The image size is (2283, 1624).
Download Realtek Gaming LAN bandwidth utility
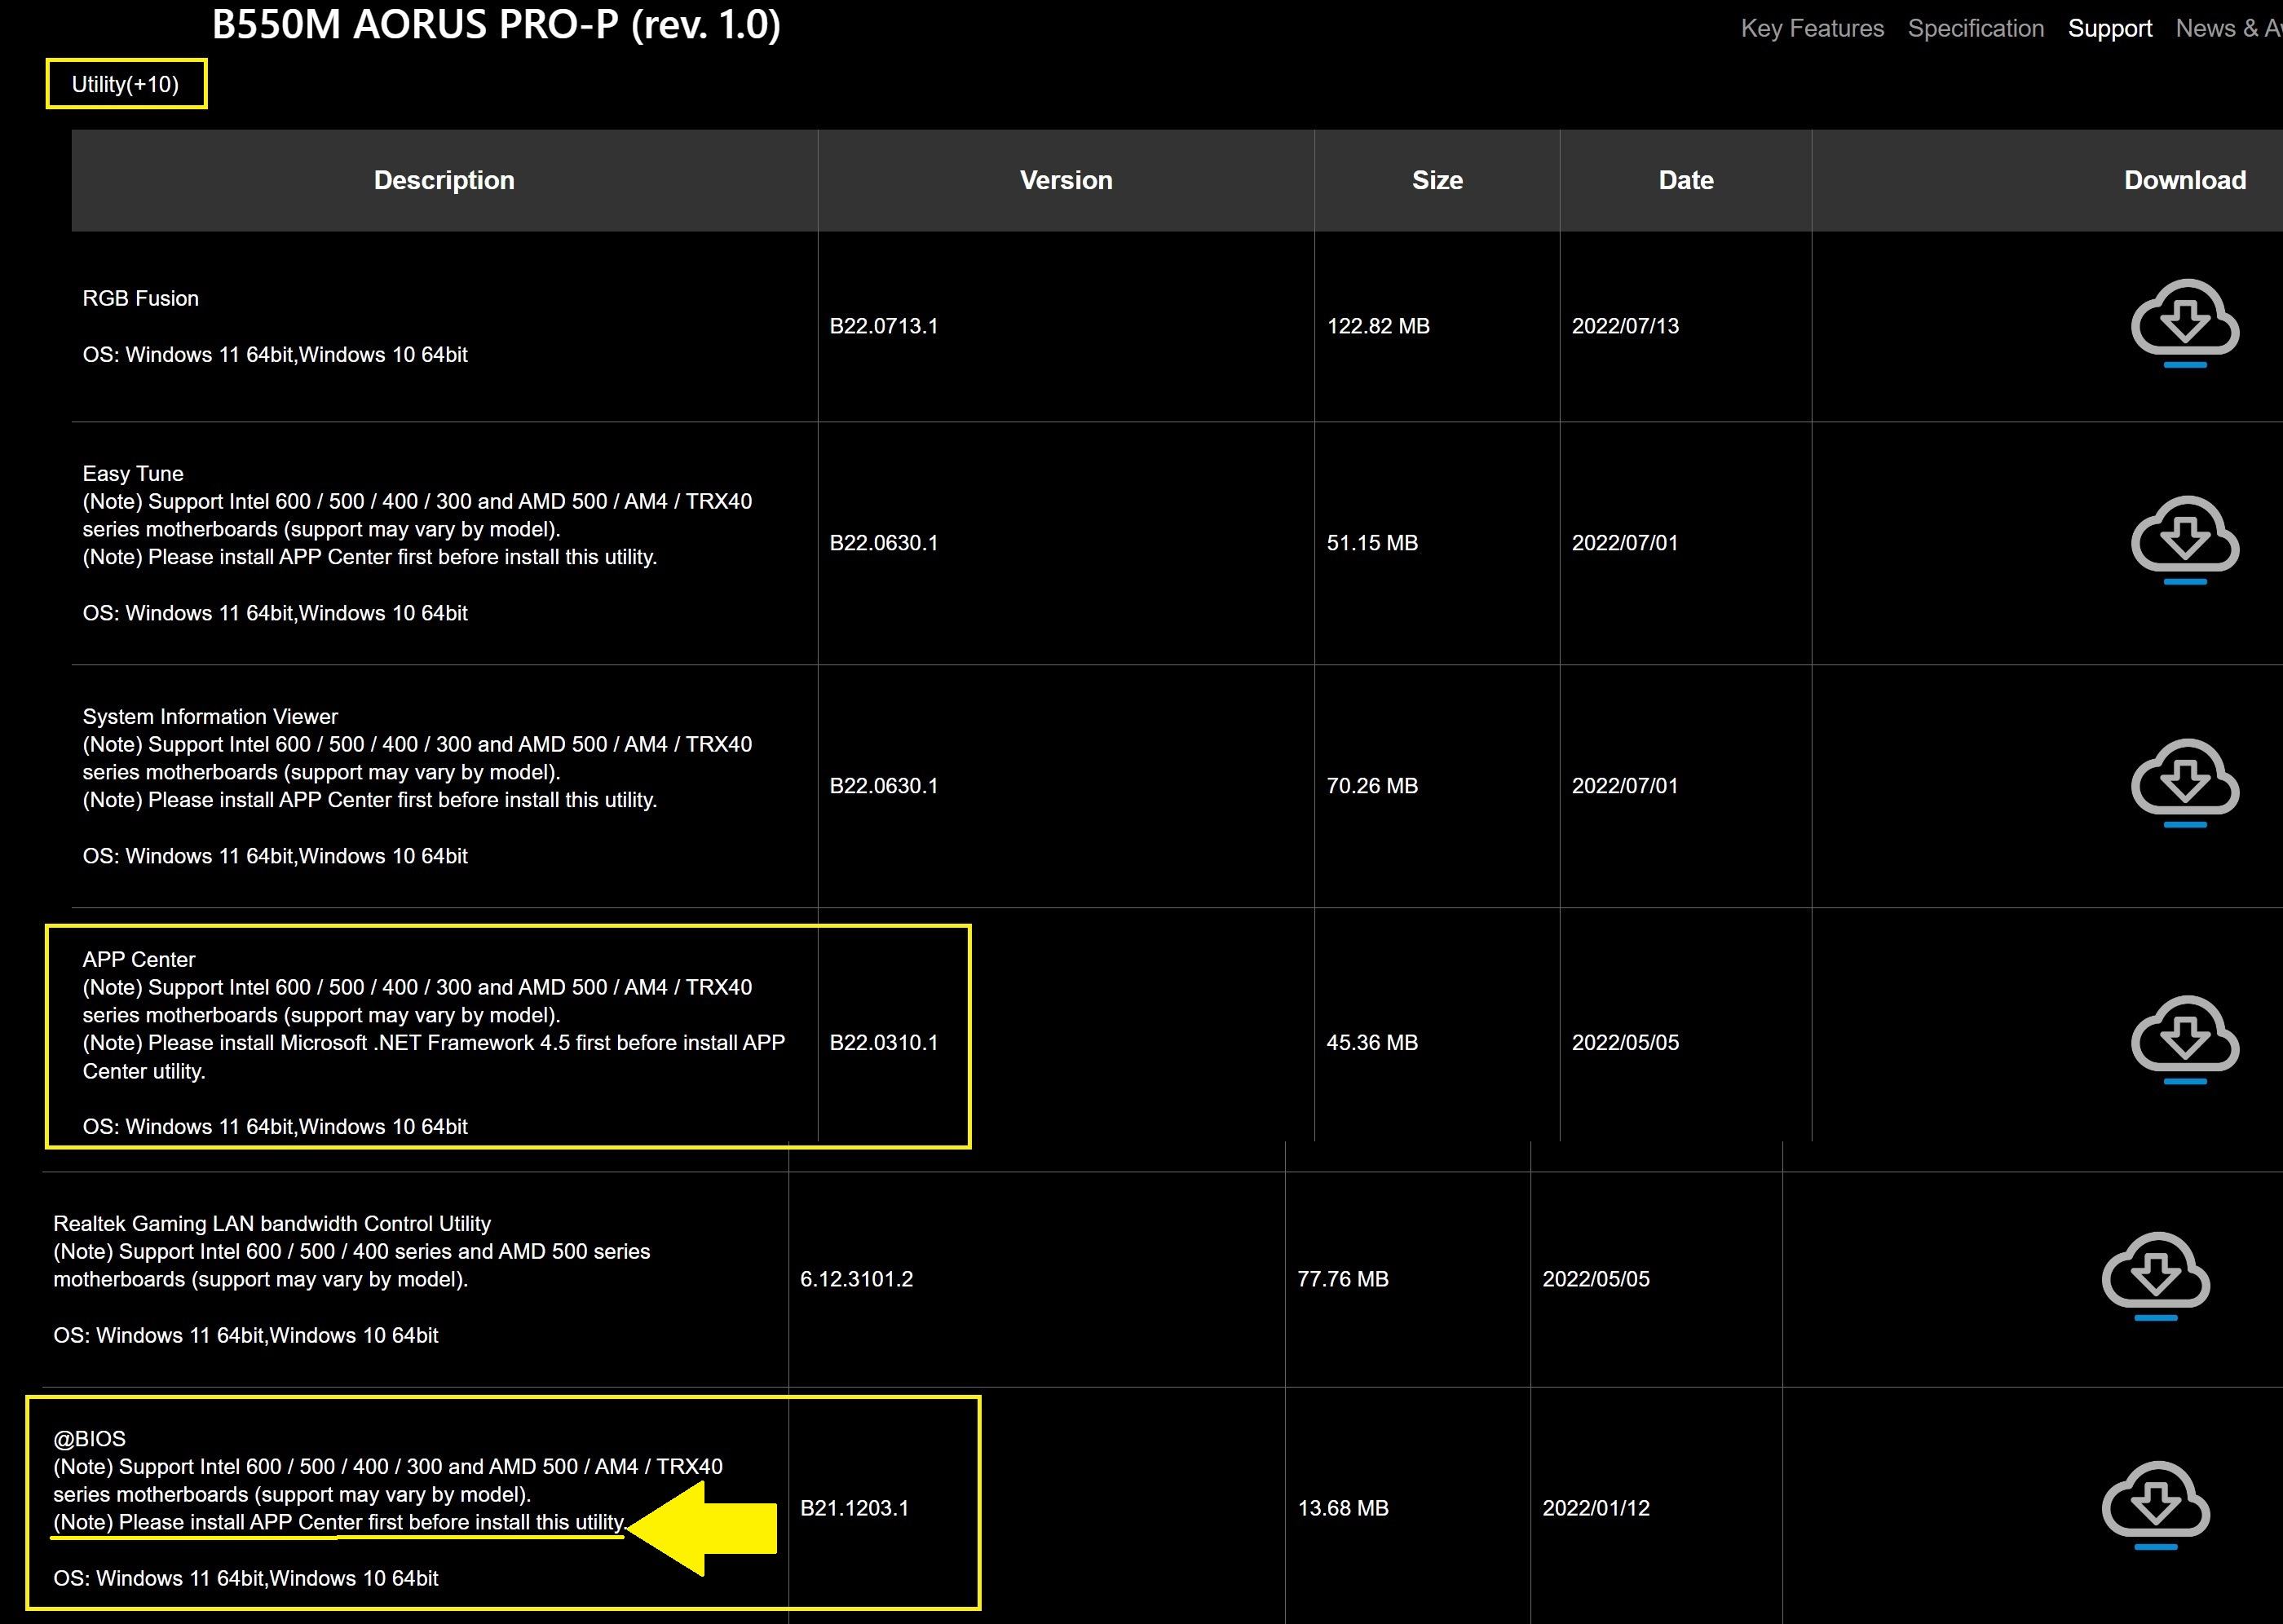2155,1276
